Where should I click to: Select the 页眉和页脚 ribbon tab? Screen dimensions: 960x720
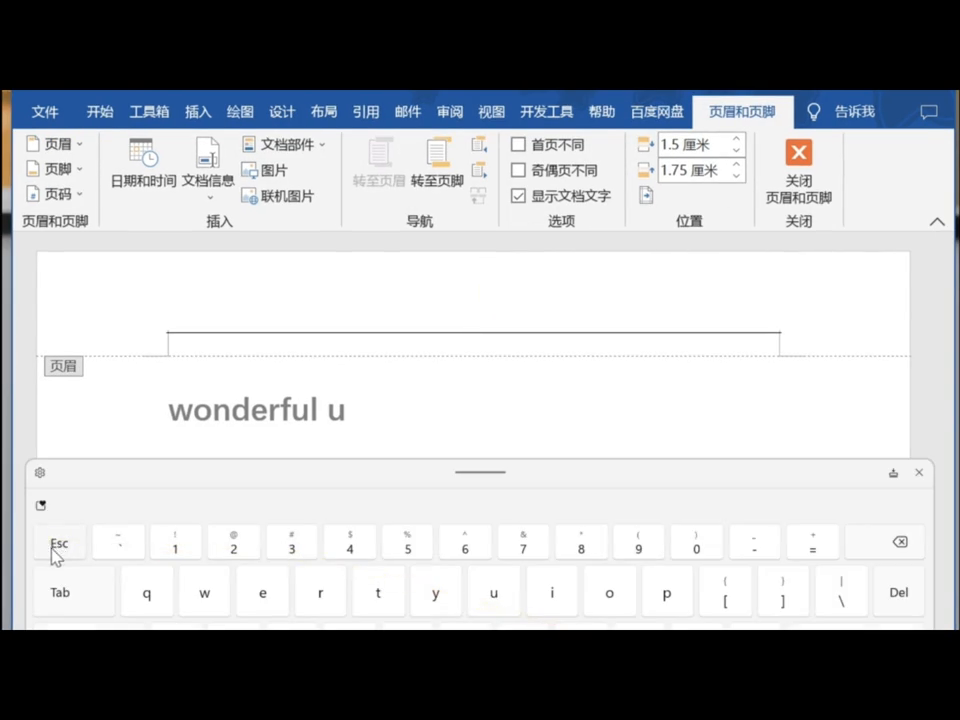742,111
